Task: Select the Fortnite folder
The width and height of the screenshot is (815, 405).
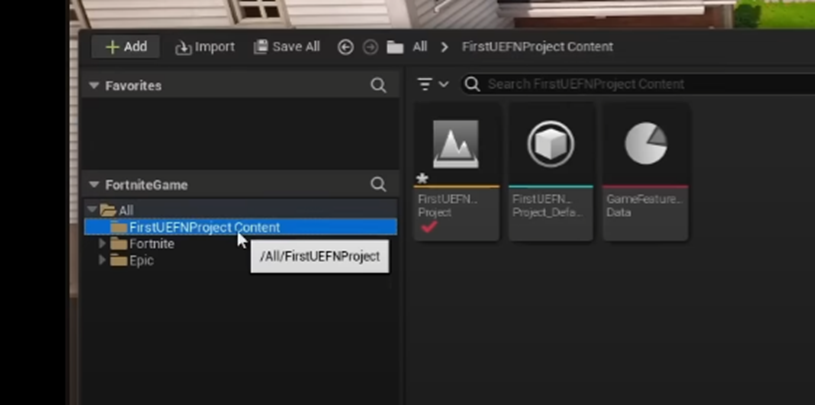Action: [x=152, y=243]
